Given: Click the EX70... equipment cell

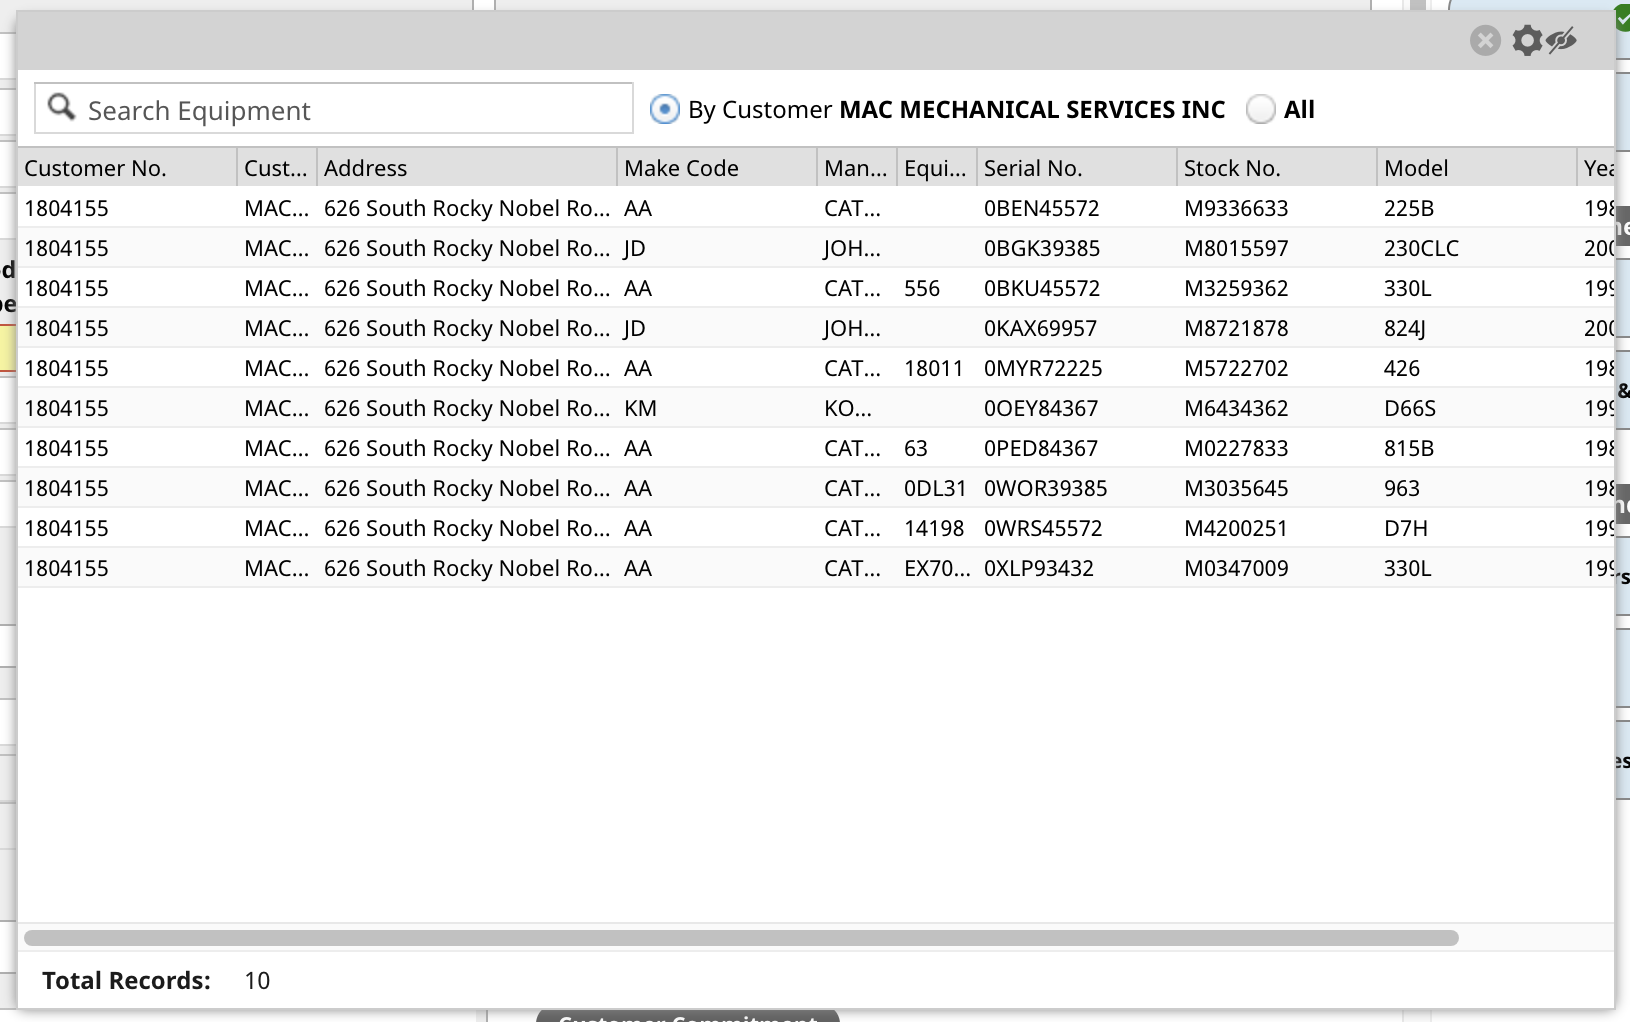Looking at the screenshot, I should coord(937,568).
